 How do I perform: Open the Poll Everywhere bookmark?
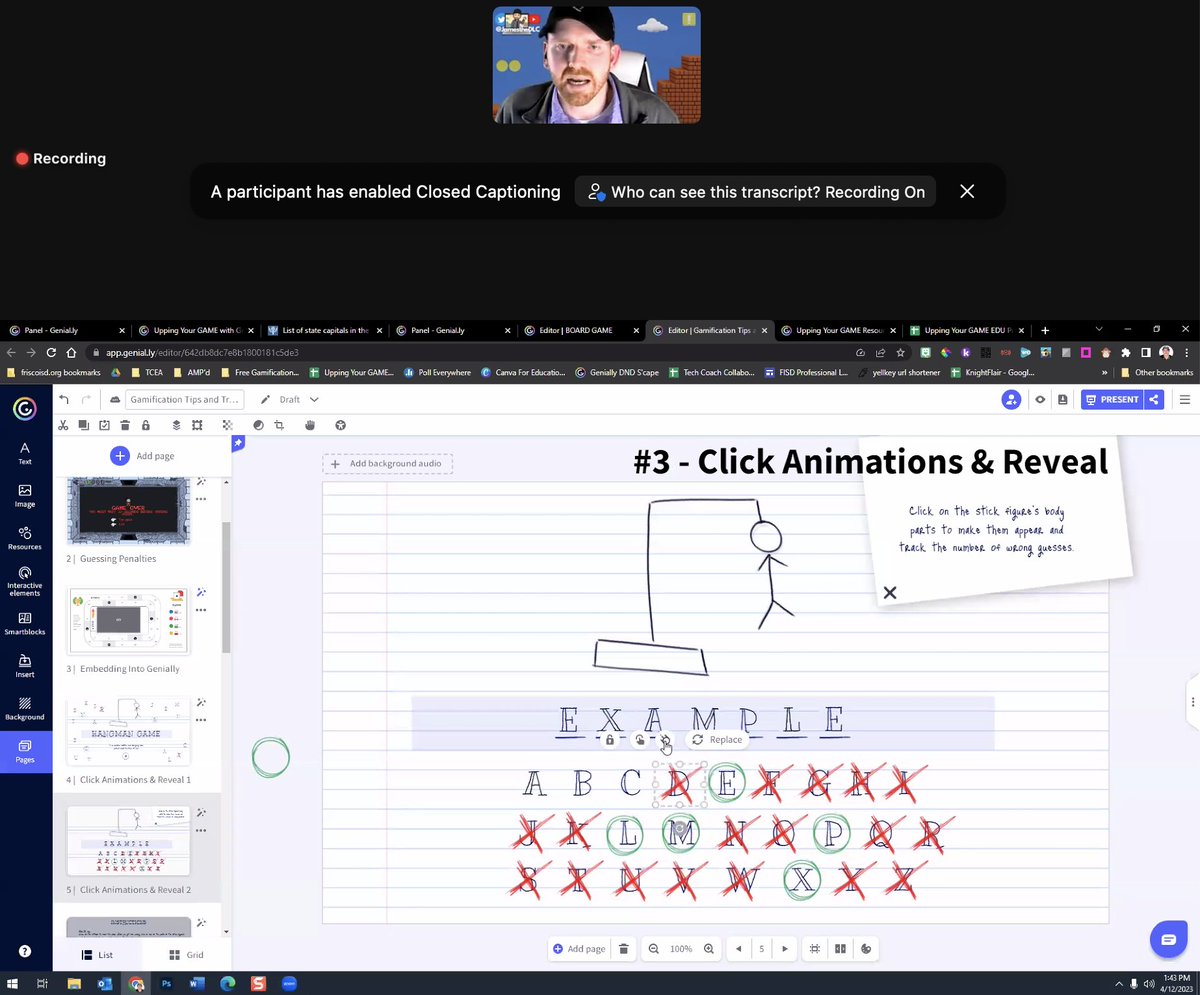(x=437, y=373)
